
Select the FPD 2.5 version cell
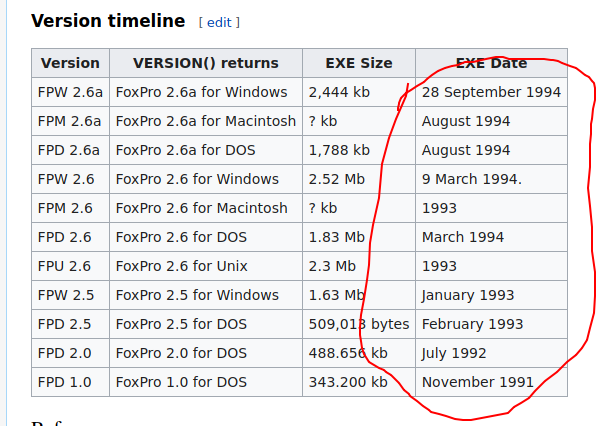click(x=70, y=324)
